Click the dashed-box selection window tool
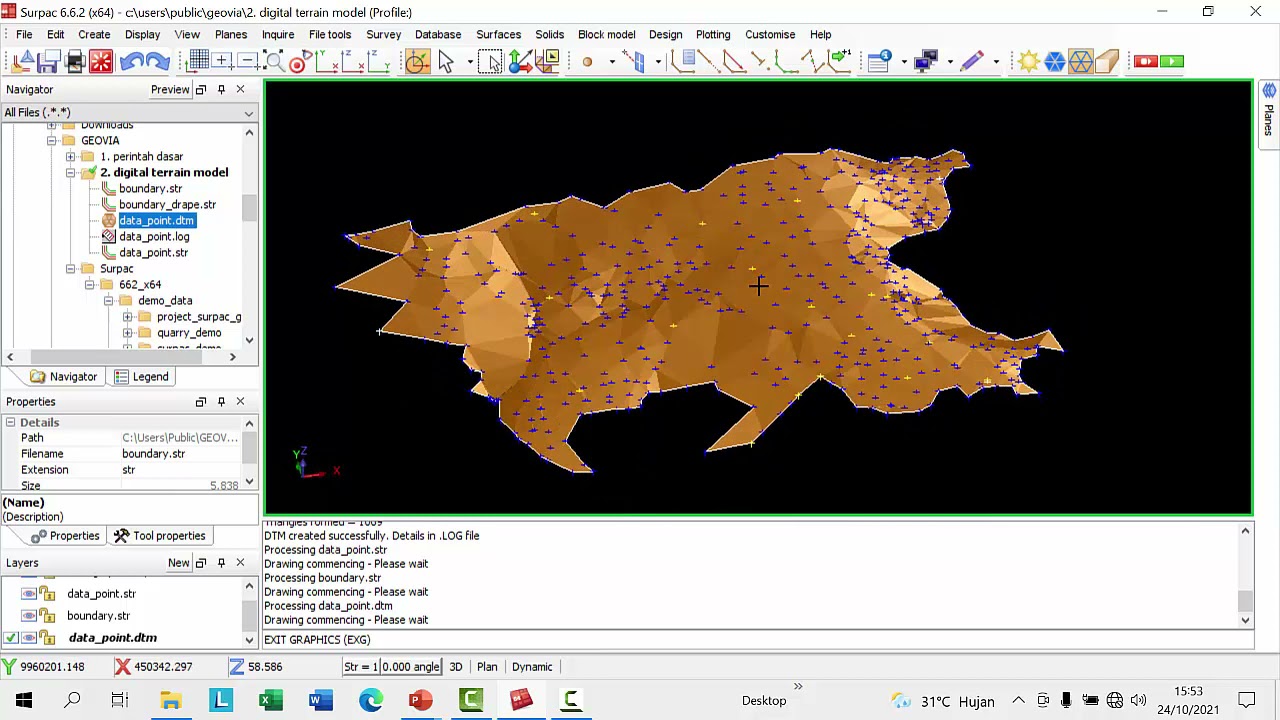Viewport: 1280px width, 720px height. pos(489,62)
